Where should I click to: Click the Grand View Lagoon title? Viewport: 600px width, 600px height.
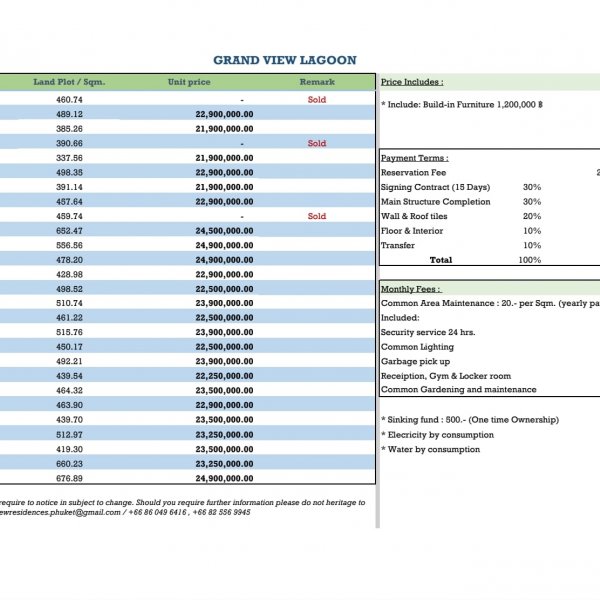click(284, 61)
